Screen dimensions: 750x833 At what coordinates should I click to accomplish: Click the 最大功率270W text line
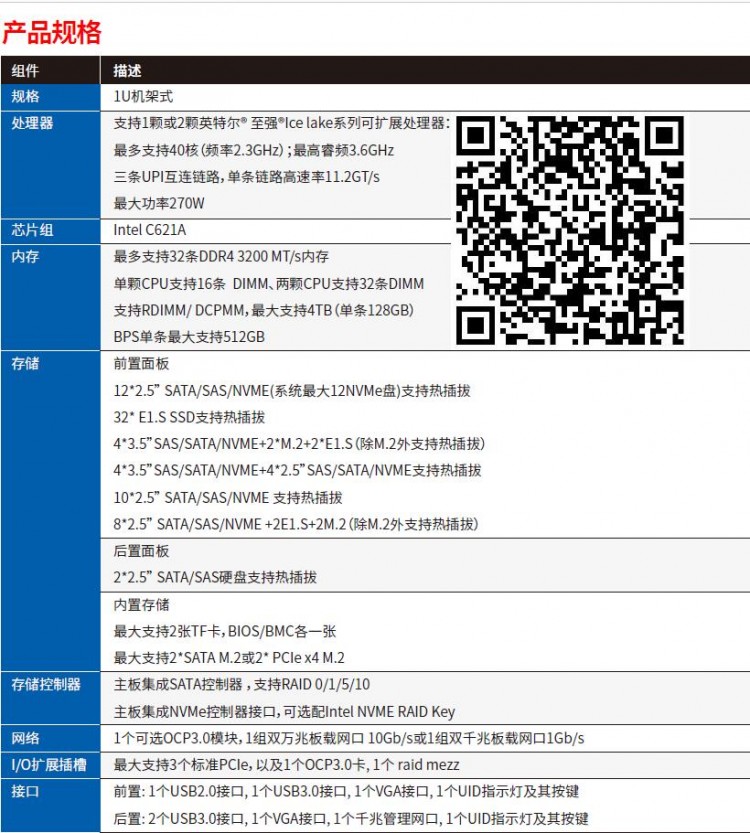click(160, 204)
